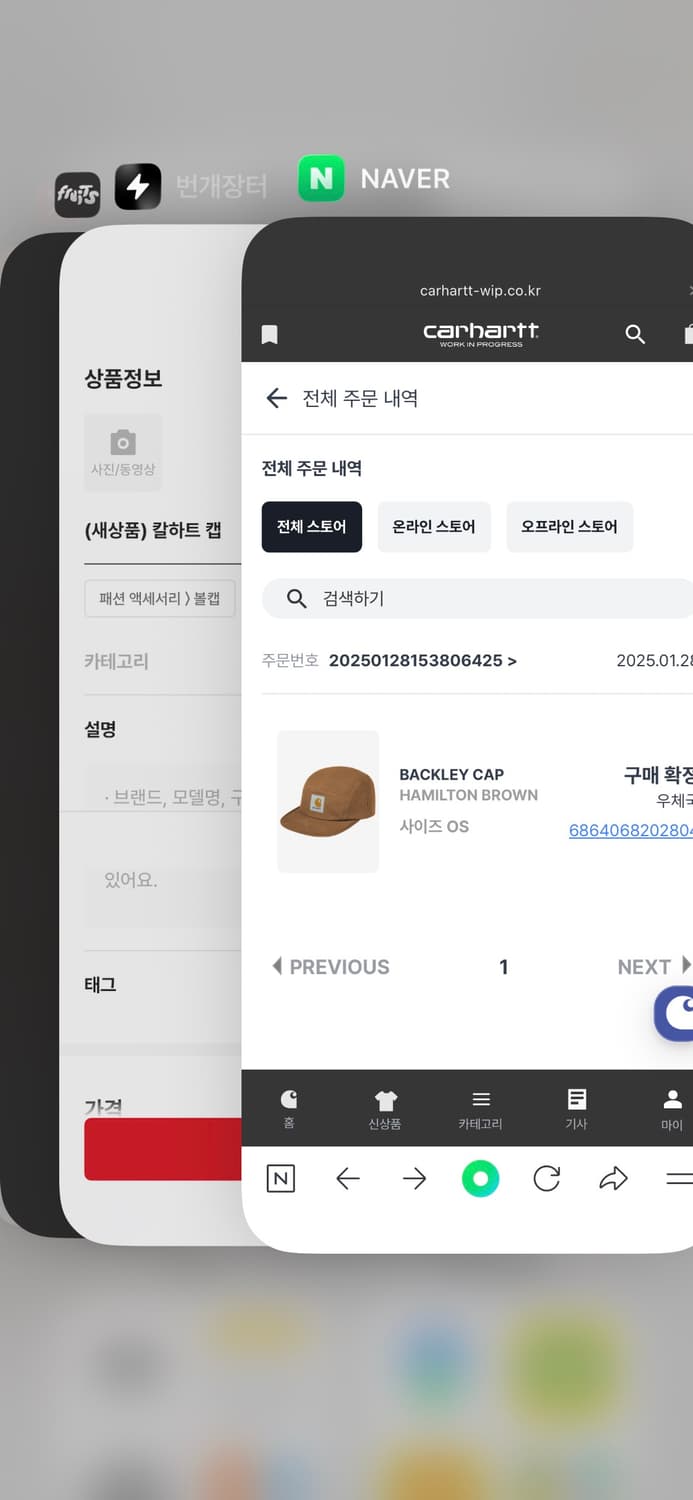Open the Fruits app icon in switcher
The width and height of the screenshot is (693, 1500).
pos(77,194)
